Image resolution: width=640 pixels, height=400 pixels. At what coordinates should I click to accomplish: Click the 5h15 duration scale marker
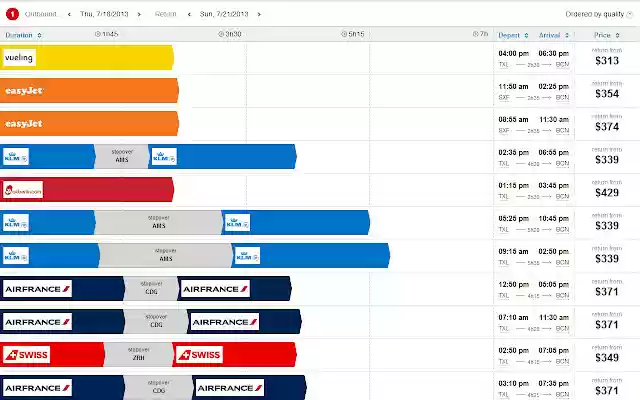(x=353, y=34)
